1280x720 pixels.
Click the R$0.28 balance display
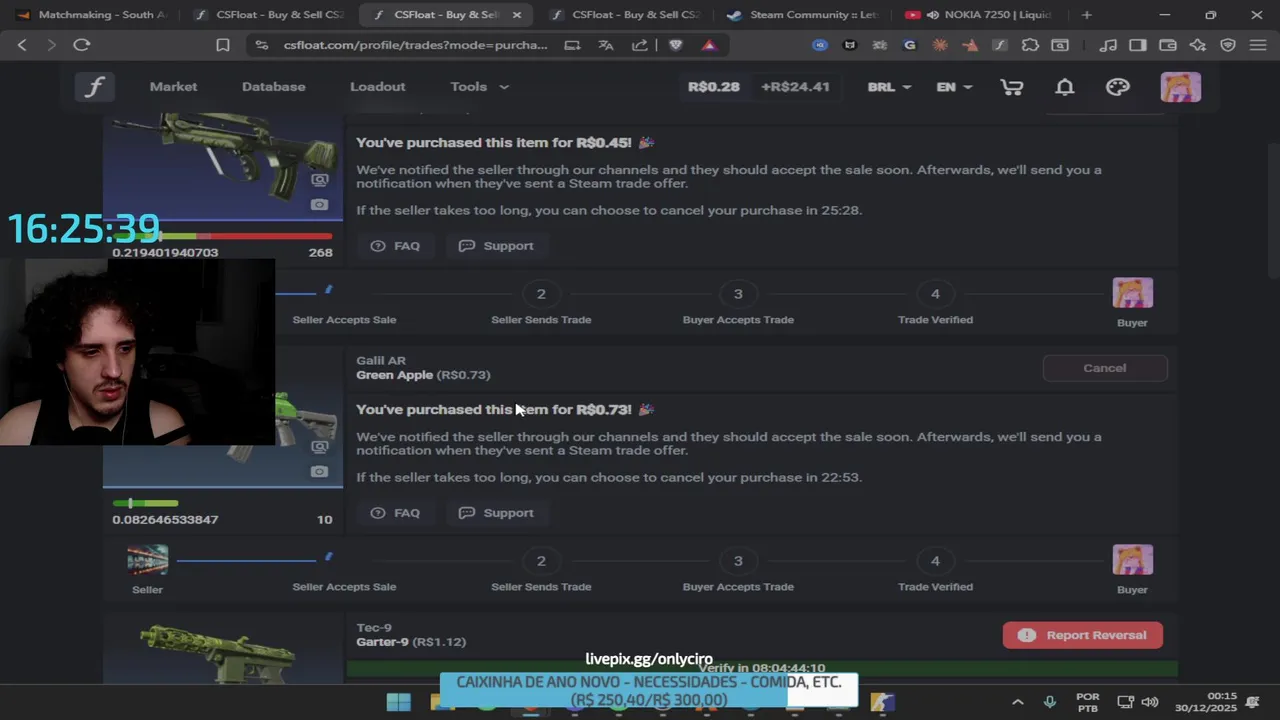714,87
